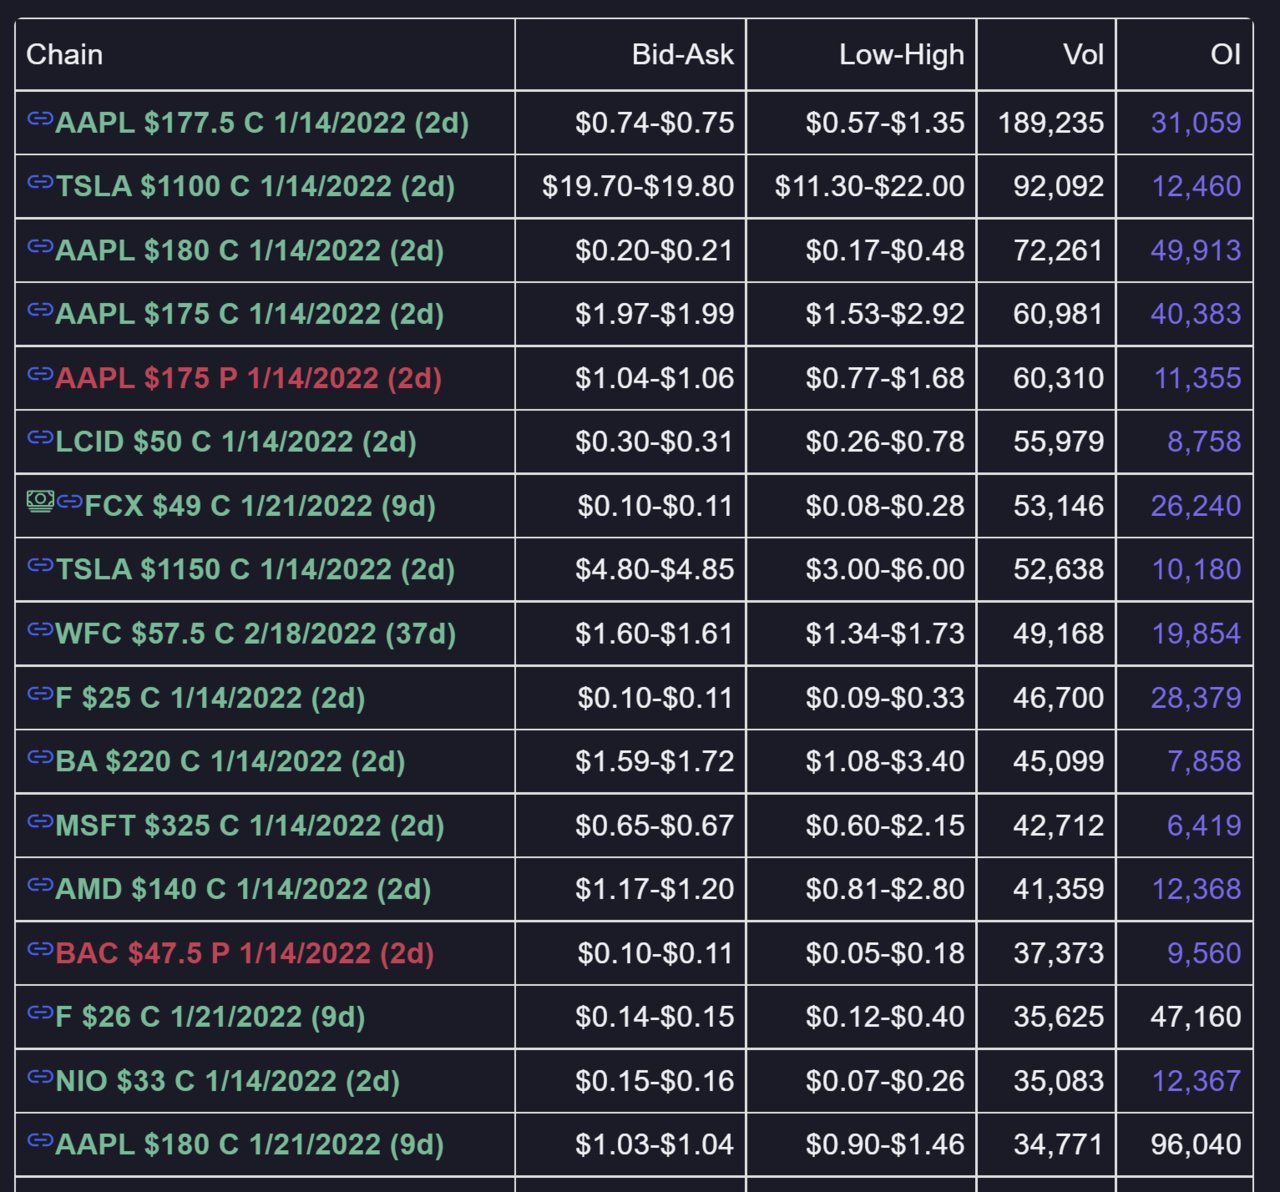Click open interest value 47,160
Viewport: 1280px width, 1192px height.
click(1196, 1017)
